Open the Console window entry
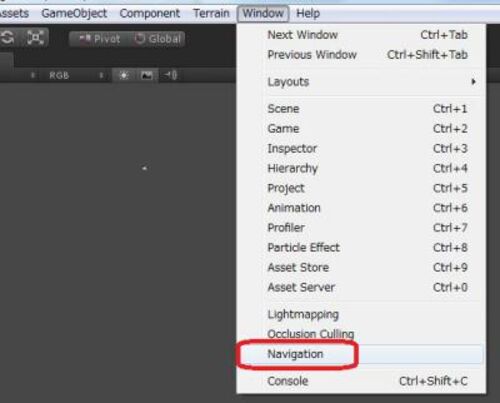The height and width of the screenshot is (403, 500). pos(361,381)
